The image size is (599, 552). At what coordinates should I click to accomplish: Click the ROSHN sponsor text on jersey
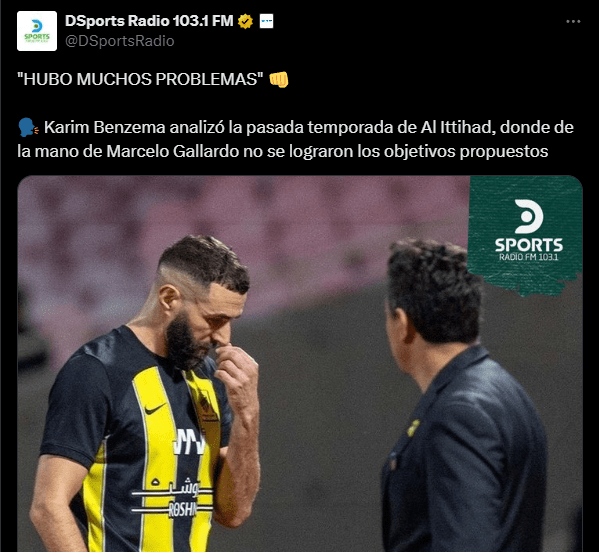tap(183, 510)
